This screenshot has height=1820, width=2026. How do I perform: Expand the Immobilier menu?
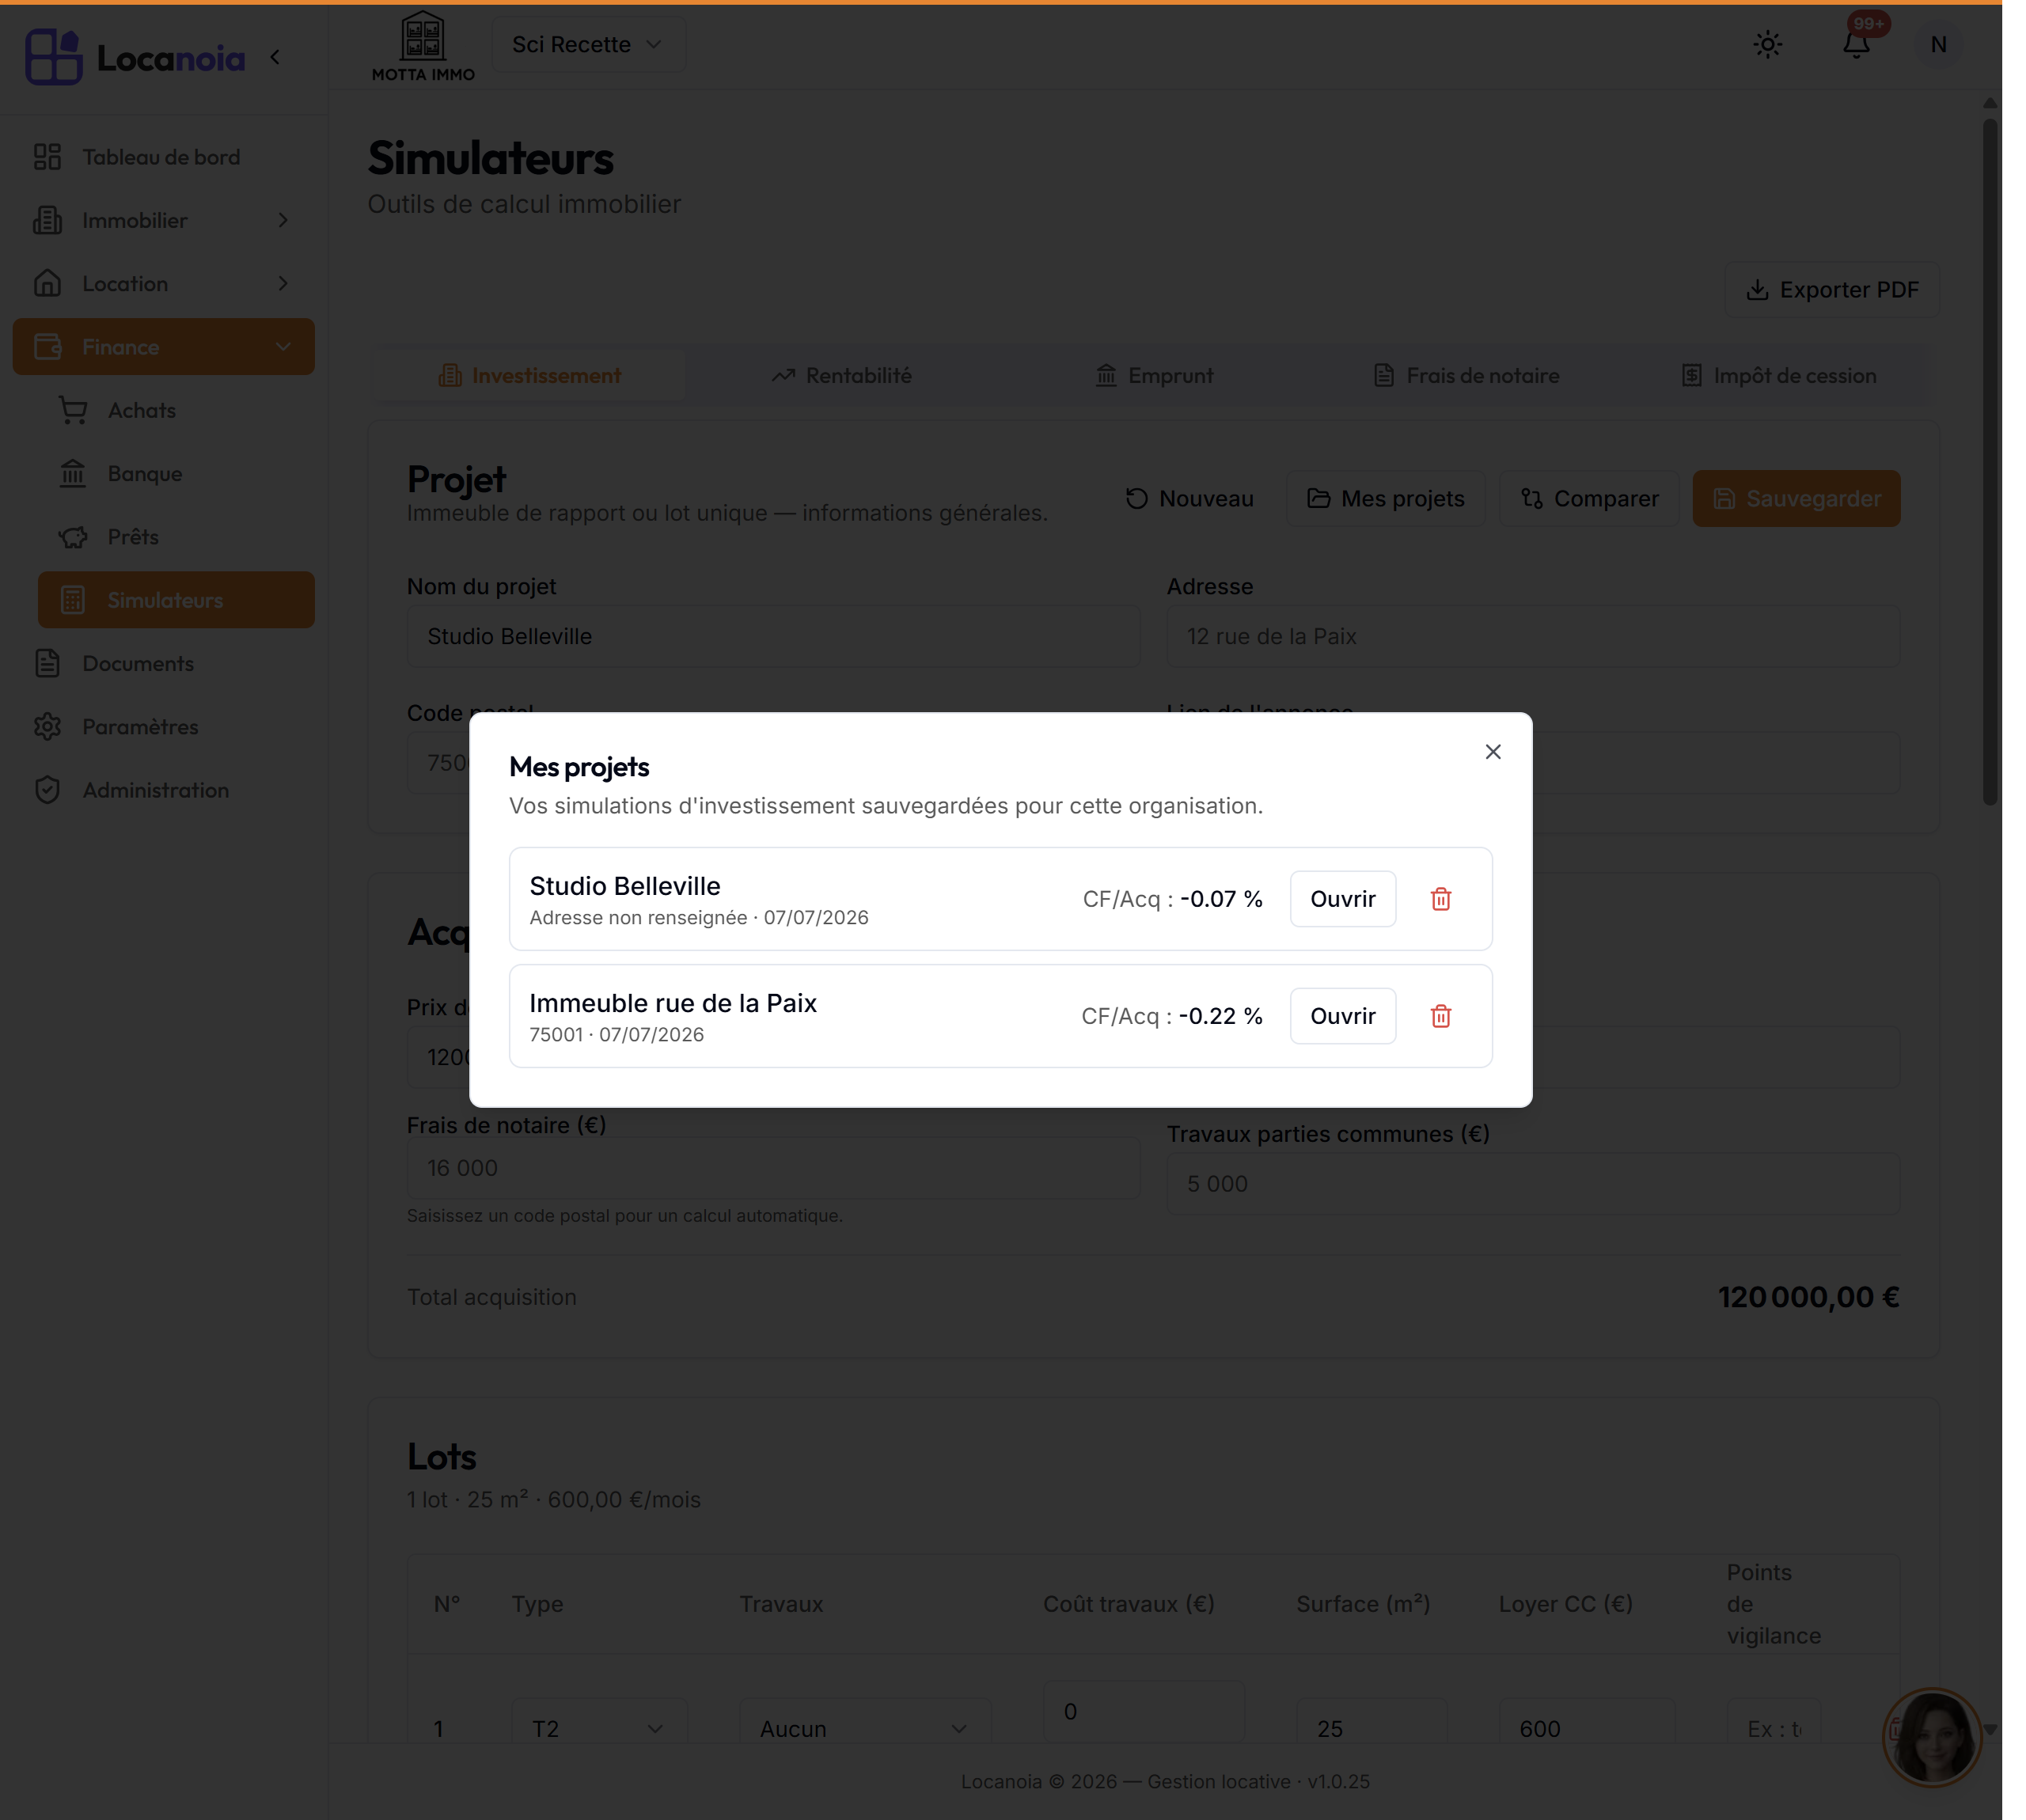pos(163,220)
